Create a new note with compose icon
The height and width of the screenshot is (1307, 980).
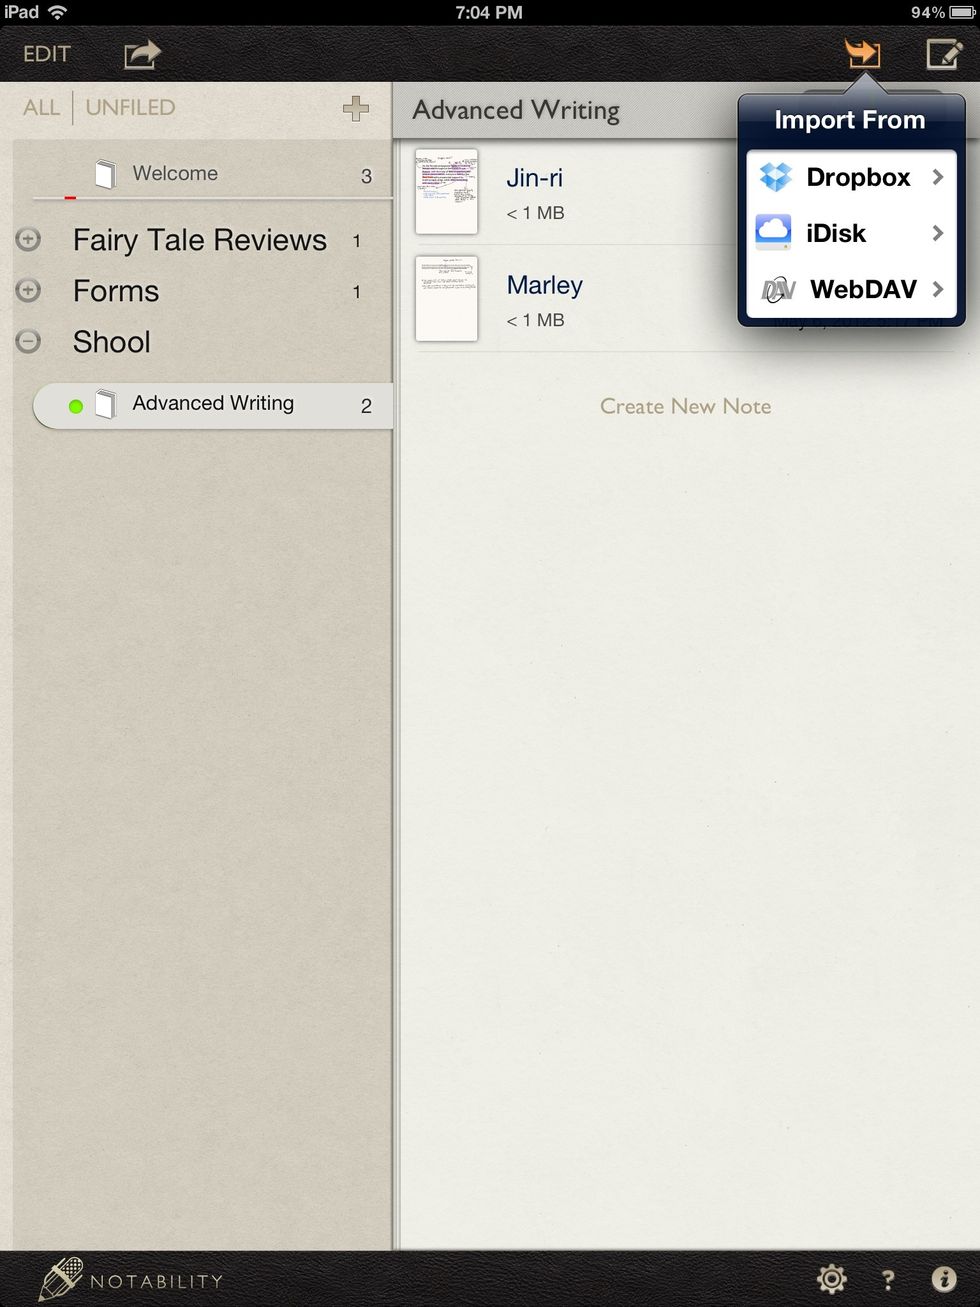(x=944, y=54)
